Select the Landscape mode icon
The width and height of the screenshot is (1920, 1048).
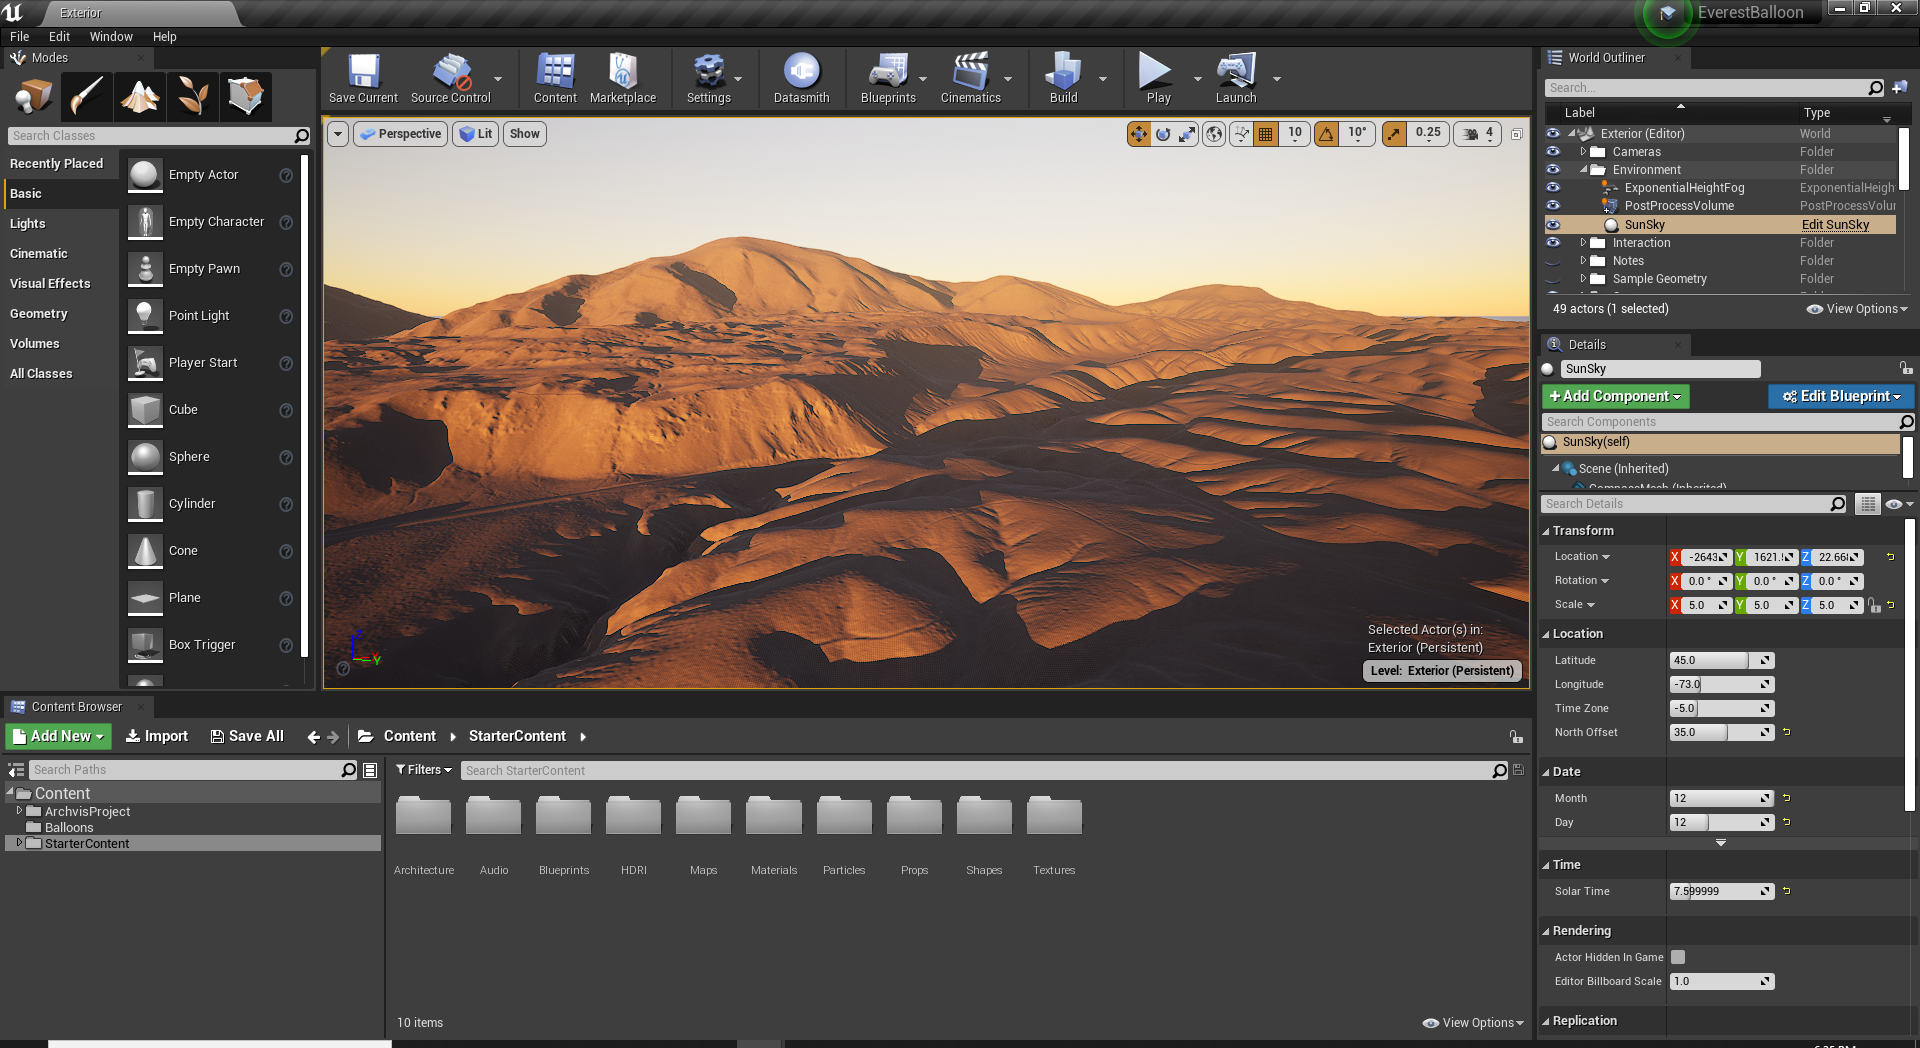pyautogui.click(x=140, y=97)
